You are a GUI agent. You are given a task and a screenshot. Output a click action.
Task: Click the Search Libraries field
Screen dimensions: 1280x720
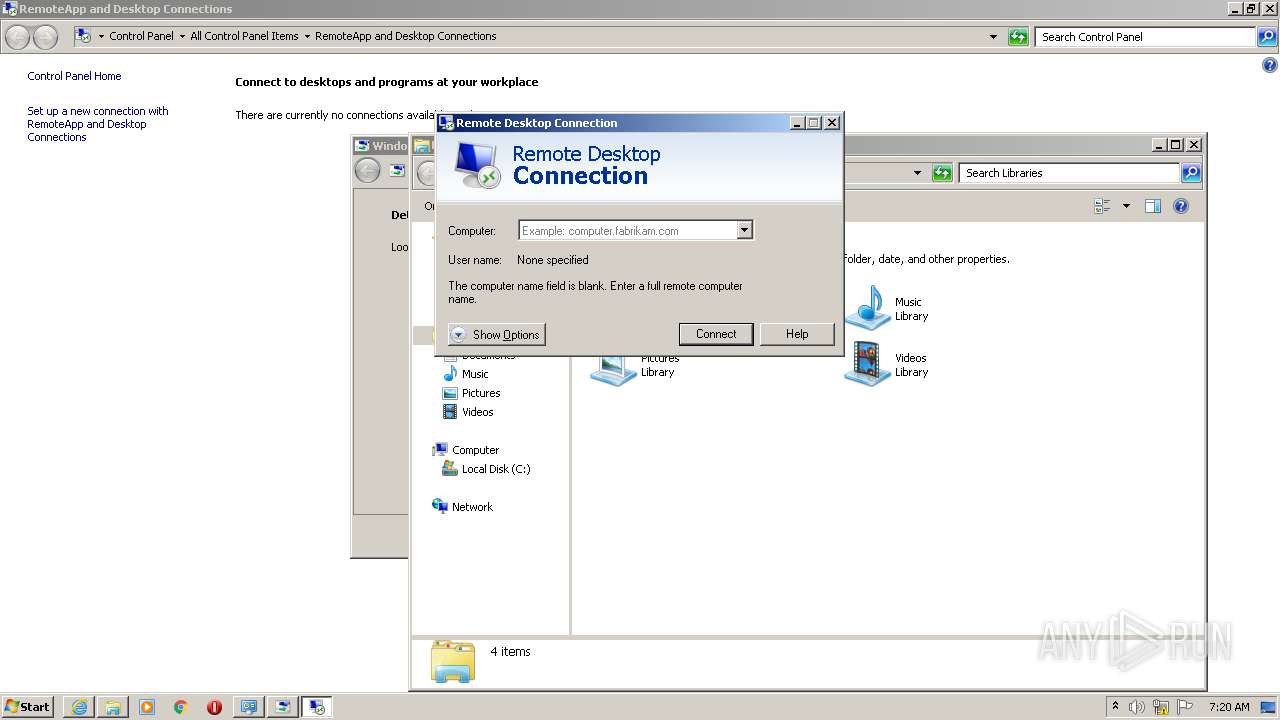(1068, 173)
